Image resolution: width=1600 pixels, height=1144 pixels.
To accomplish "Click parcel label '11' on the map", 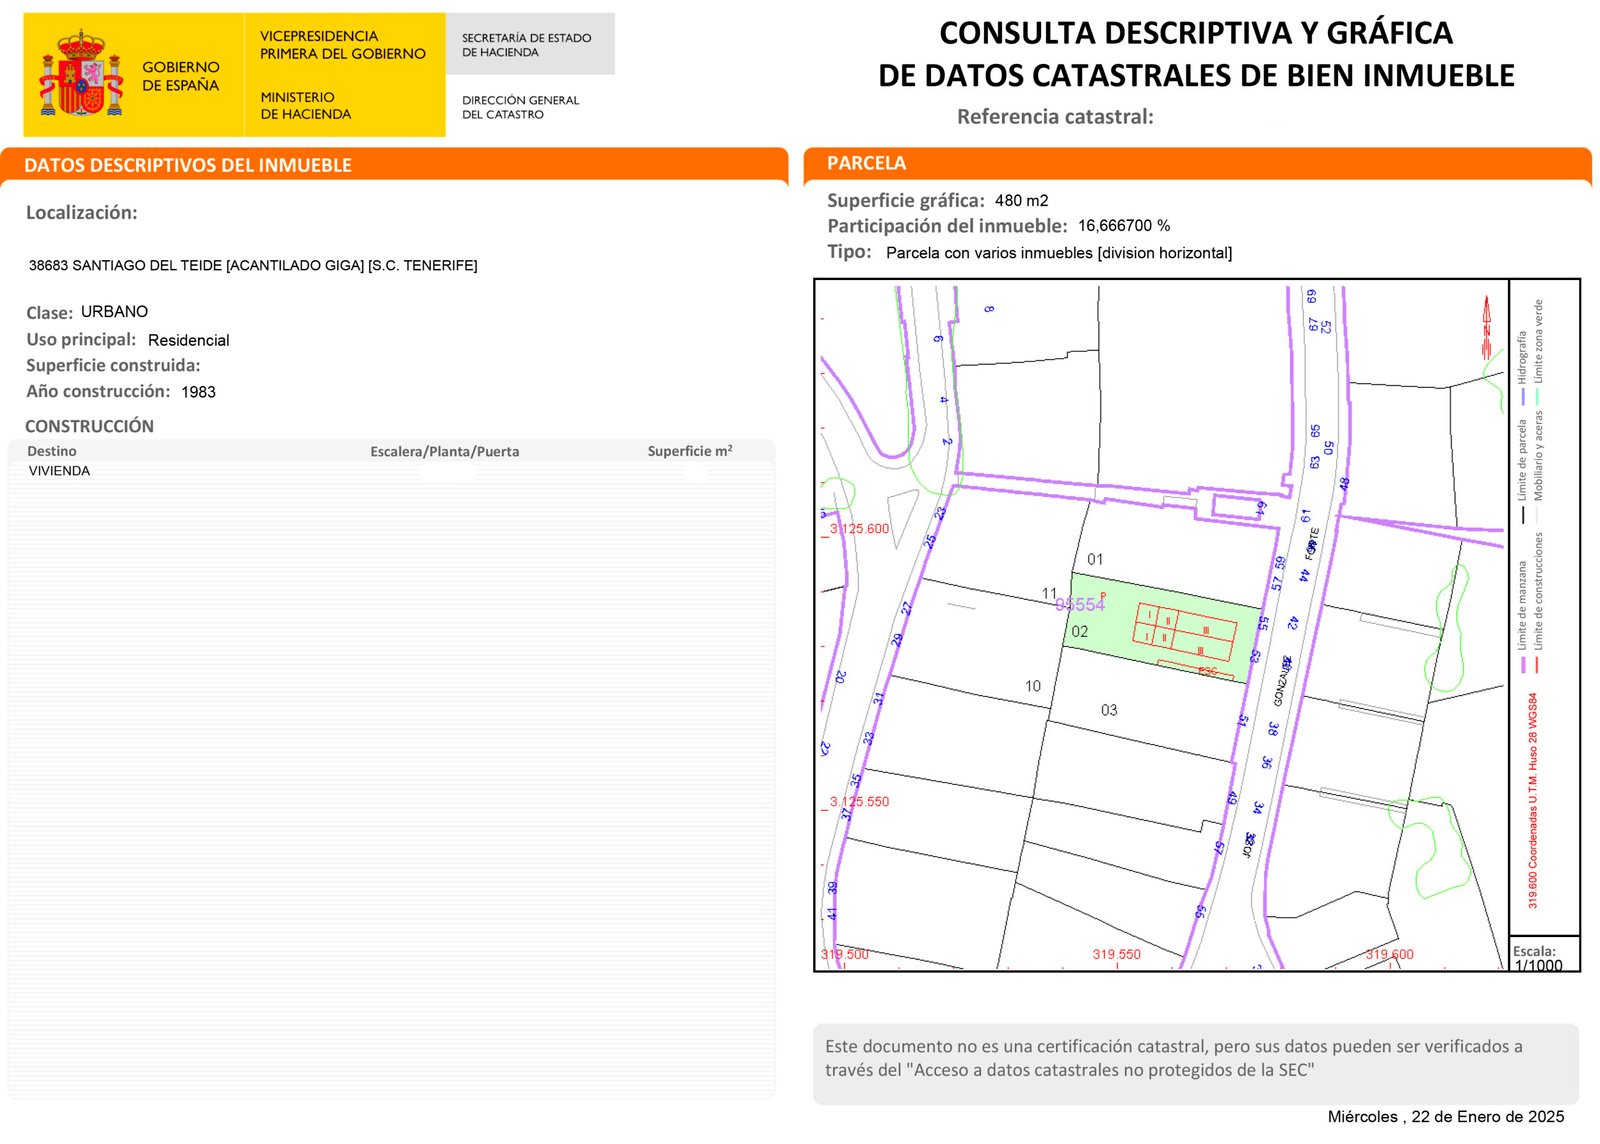I will pyautogui.click(x=1049, y=594).
